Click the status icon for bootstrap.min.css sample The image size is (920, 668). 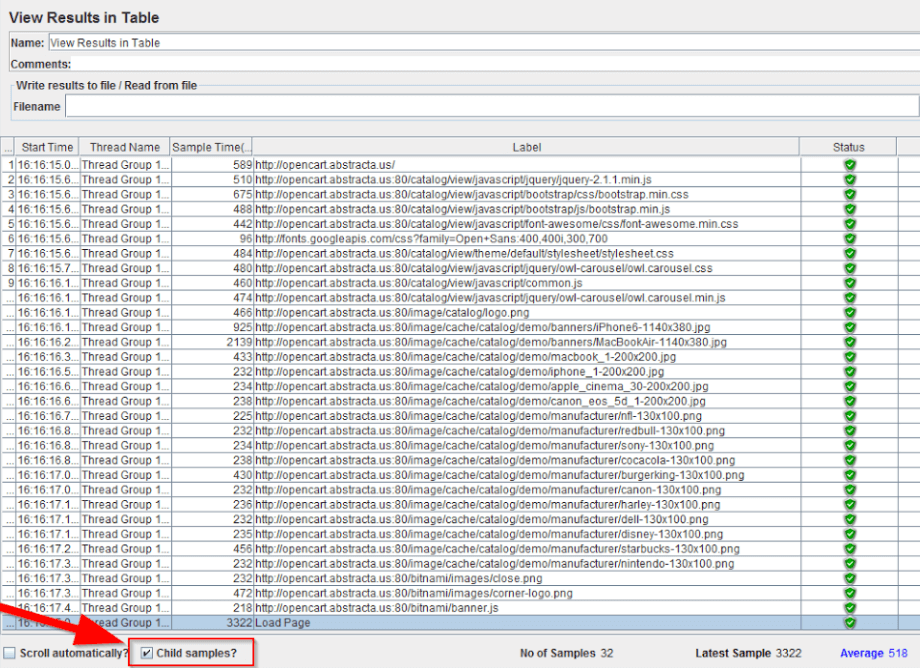(850, 198)
